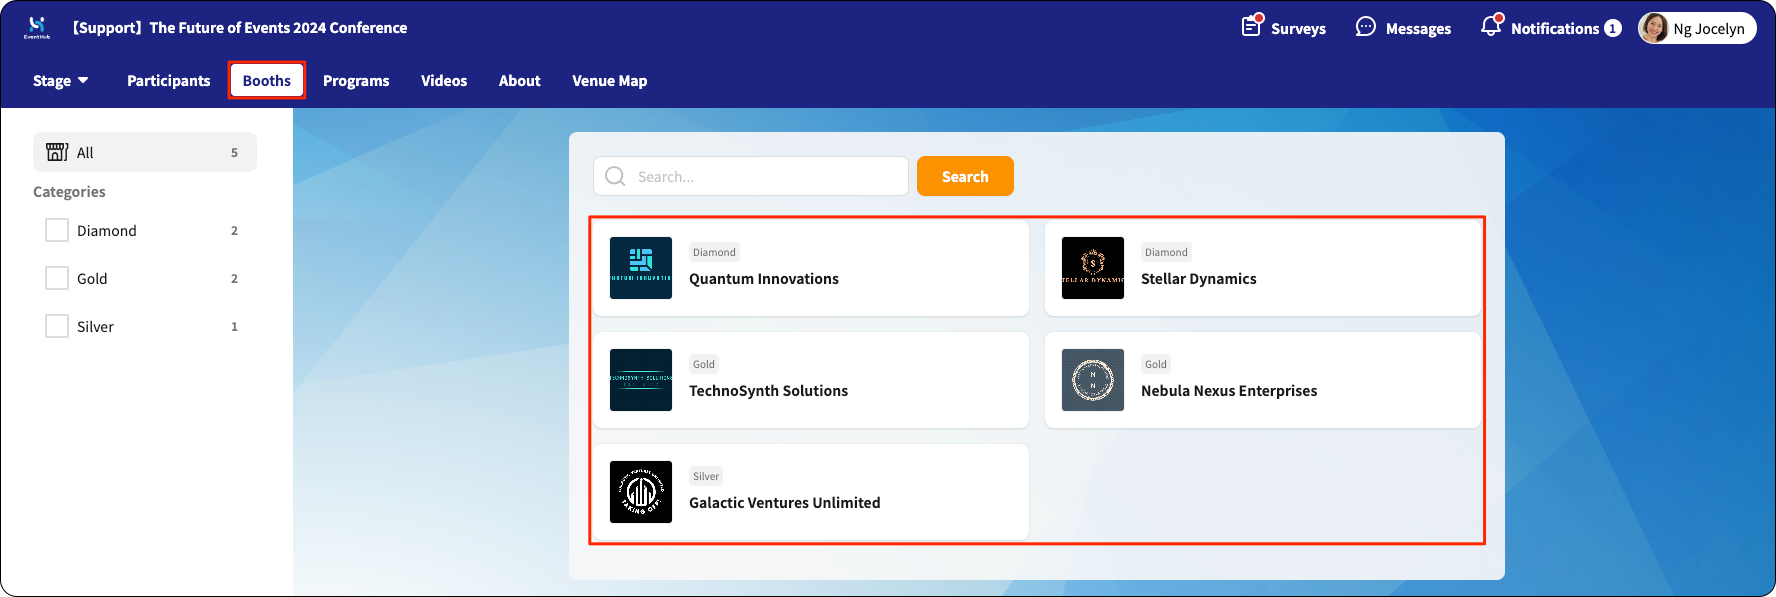1776x597 pixels.
Task: Open the Messages chat bubble icon
Action: coord(1365,27)
